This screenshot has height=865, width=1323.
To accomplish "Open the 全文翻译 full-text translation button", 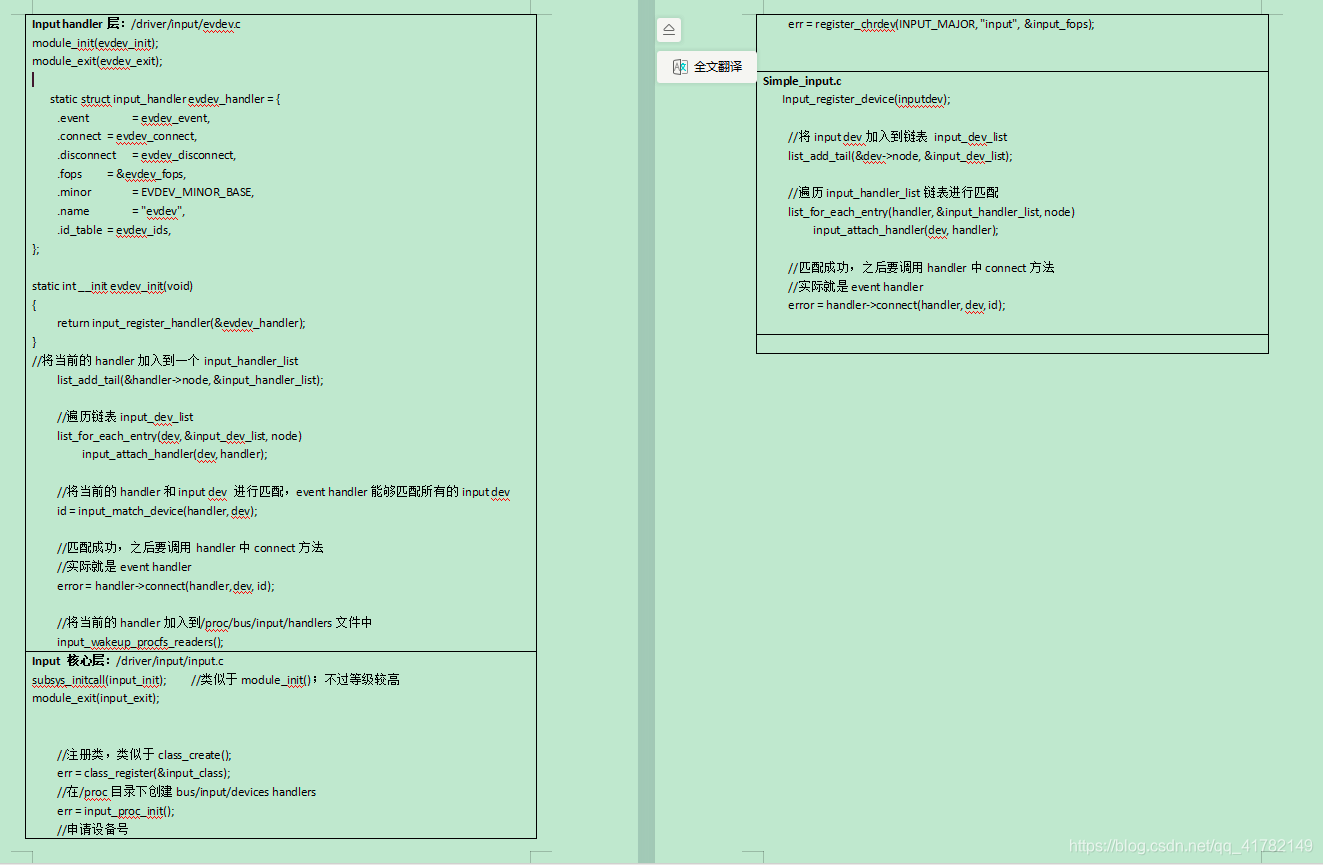I will tap(707, 67).
